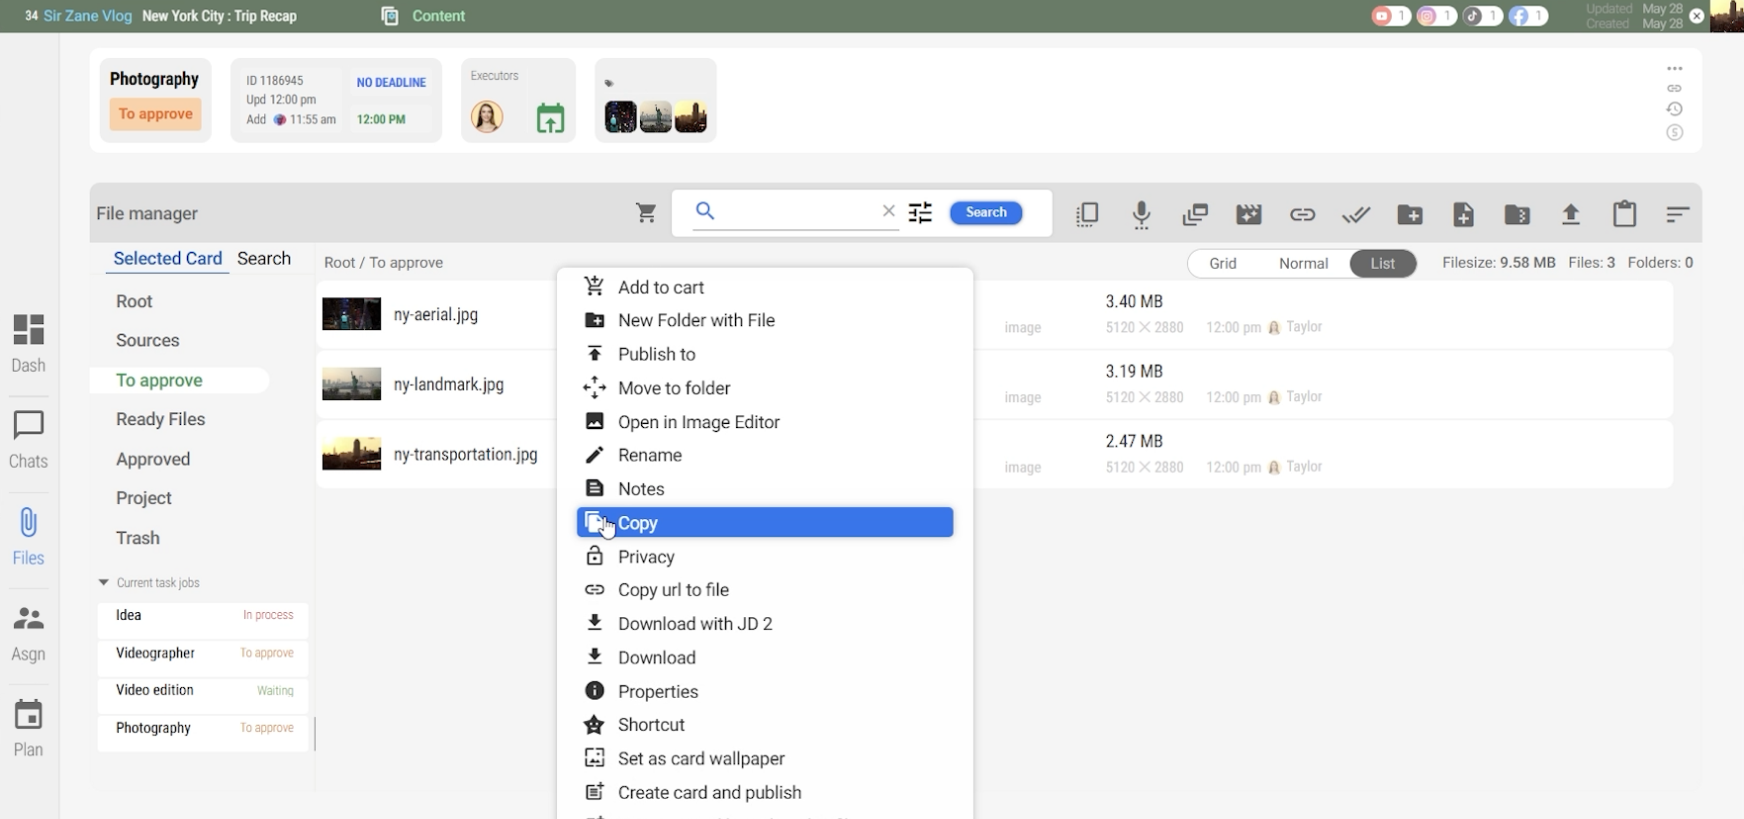The height and width of the screenshot is (819, 1744).
Task: Open the sort order icon menu
Action: (1677, 214)
